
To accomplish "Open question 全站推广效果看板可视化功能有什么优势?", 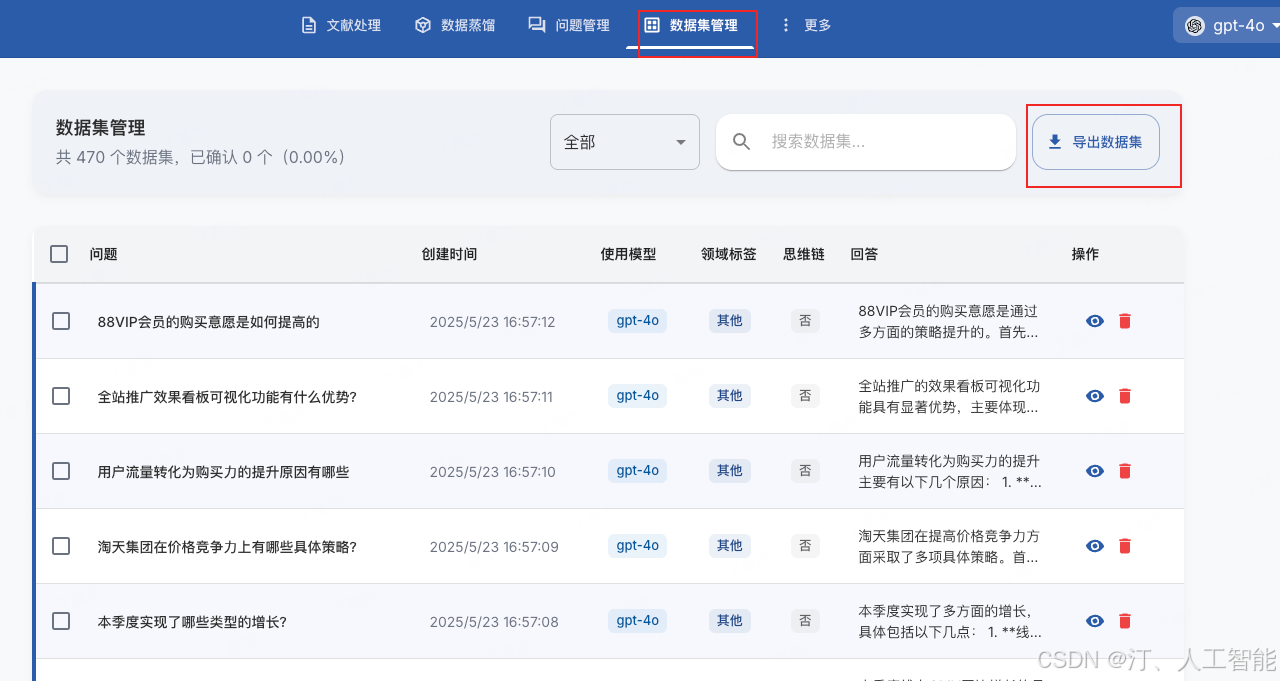I will [227, 397].
